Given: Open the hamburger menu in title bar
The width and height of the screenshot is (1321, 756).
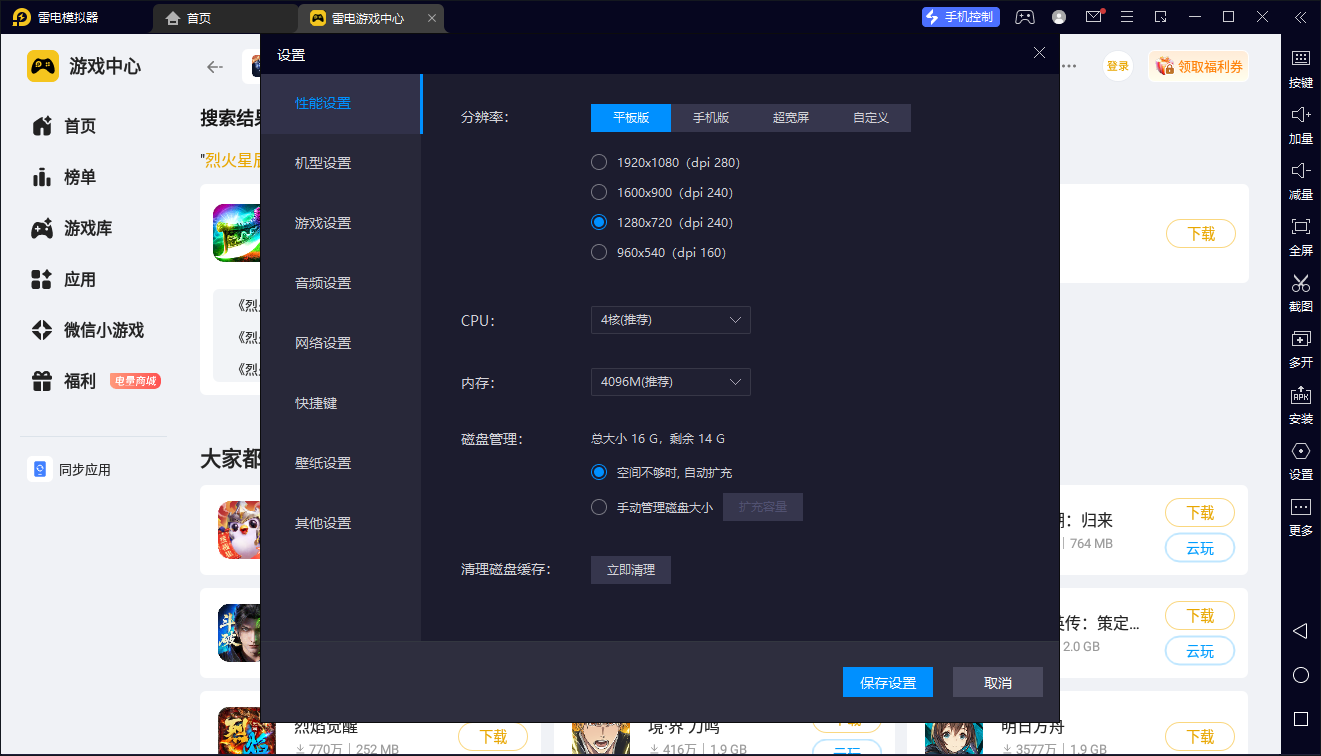Looking at the screenshot, I should pos(1127,17).
